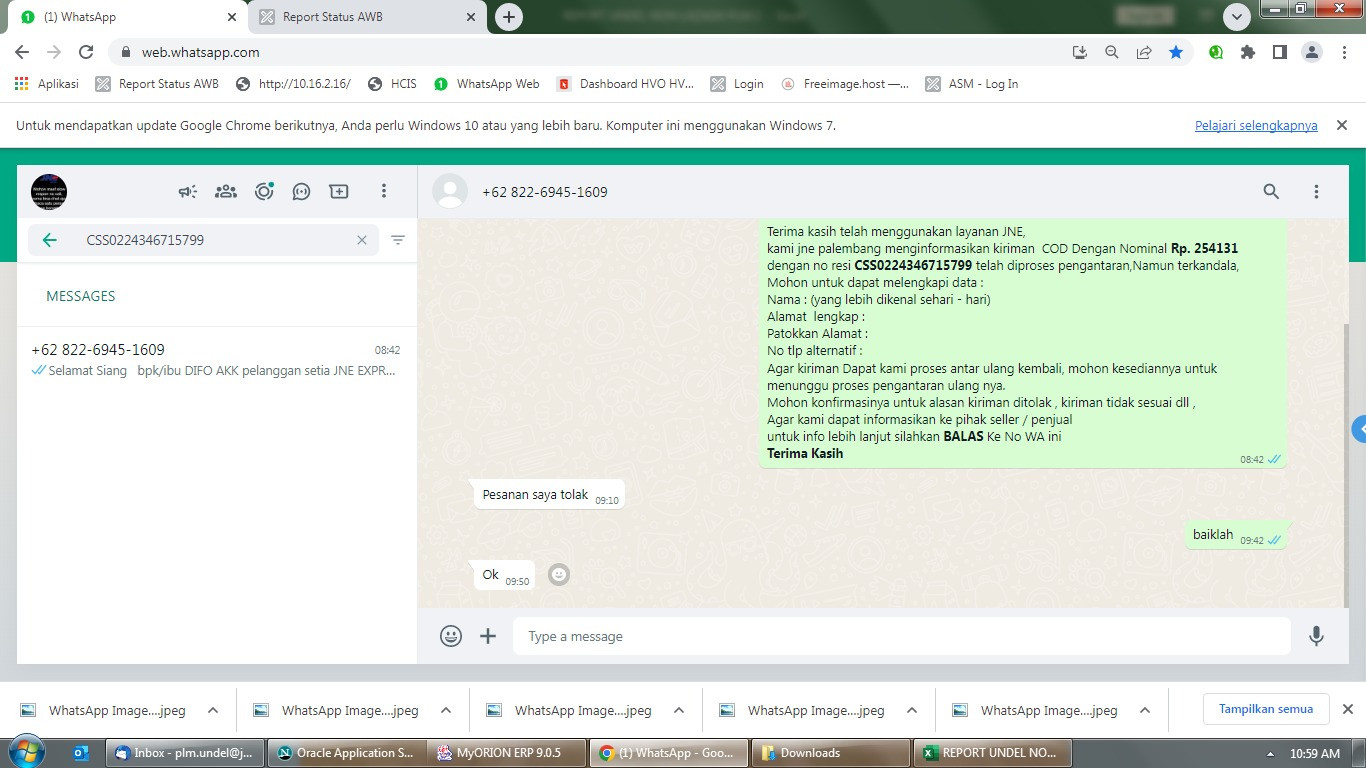1366x768 pixels.
Task: Open MyORION ERP 9.0.5 taskbar item
Action: pyautogui.click(x=508, y=753)
